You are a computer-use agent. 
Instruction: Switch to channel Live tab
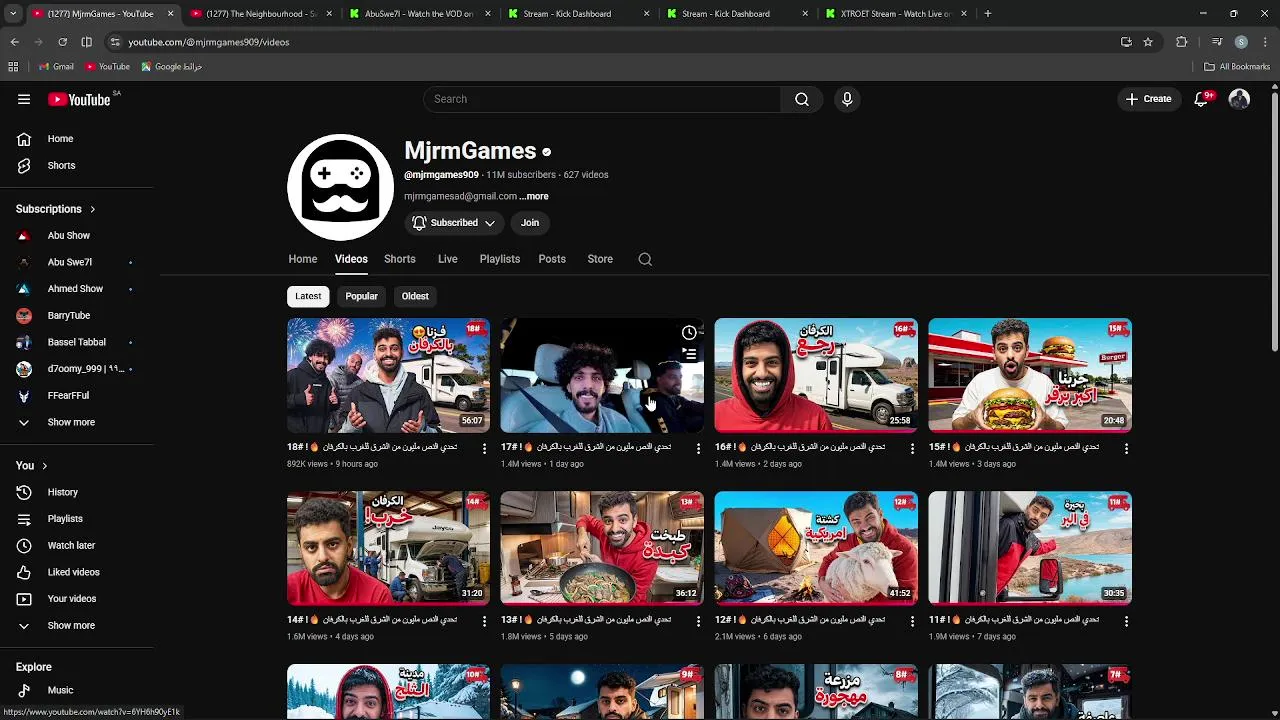(447, 259)
